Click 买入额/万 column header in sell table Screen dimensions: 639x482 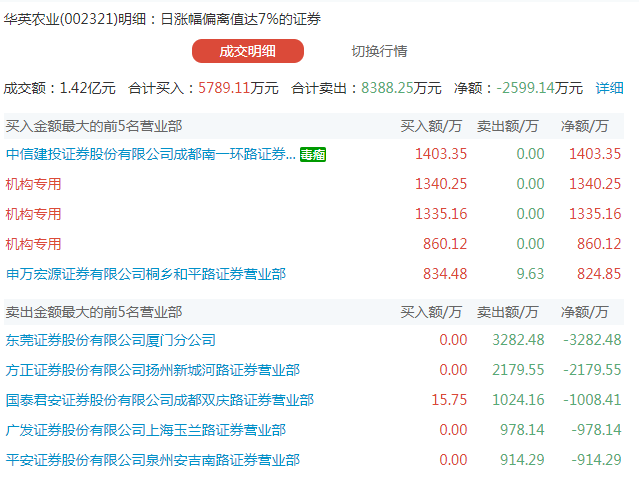[431, 312]
